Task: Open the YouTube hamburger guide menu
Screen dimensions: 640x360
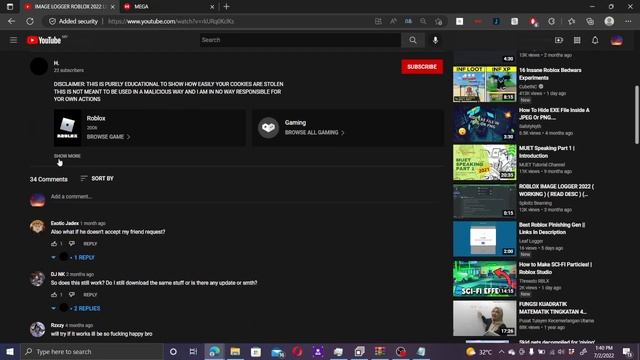Action: 13,40
